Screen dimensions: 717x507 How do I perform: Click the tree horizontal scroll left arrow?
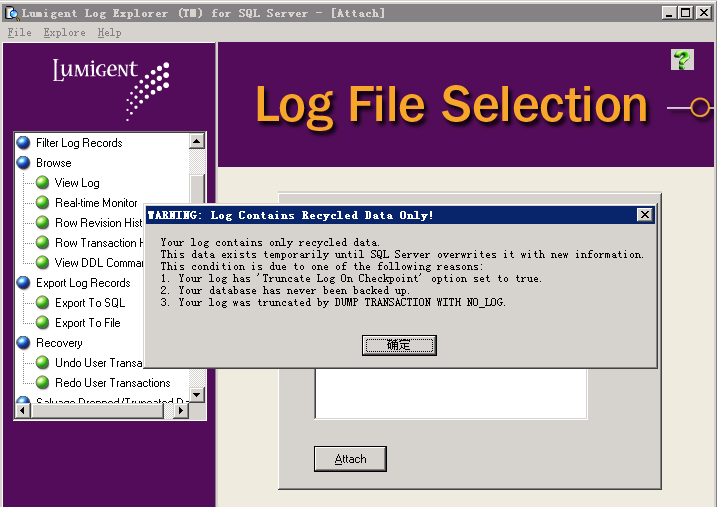click(22, 411)
